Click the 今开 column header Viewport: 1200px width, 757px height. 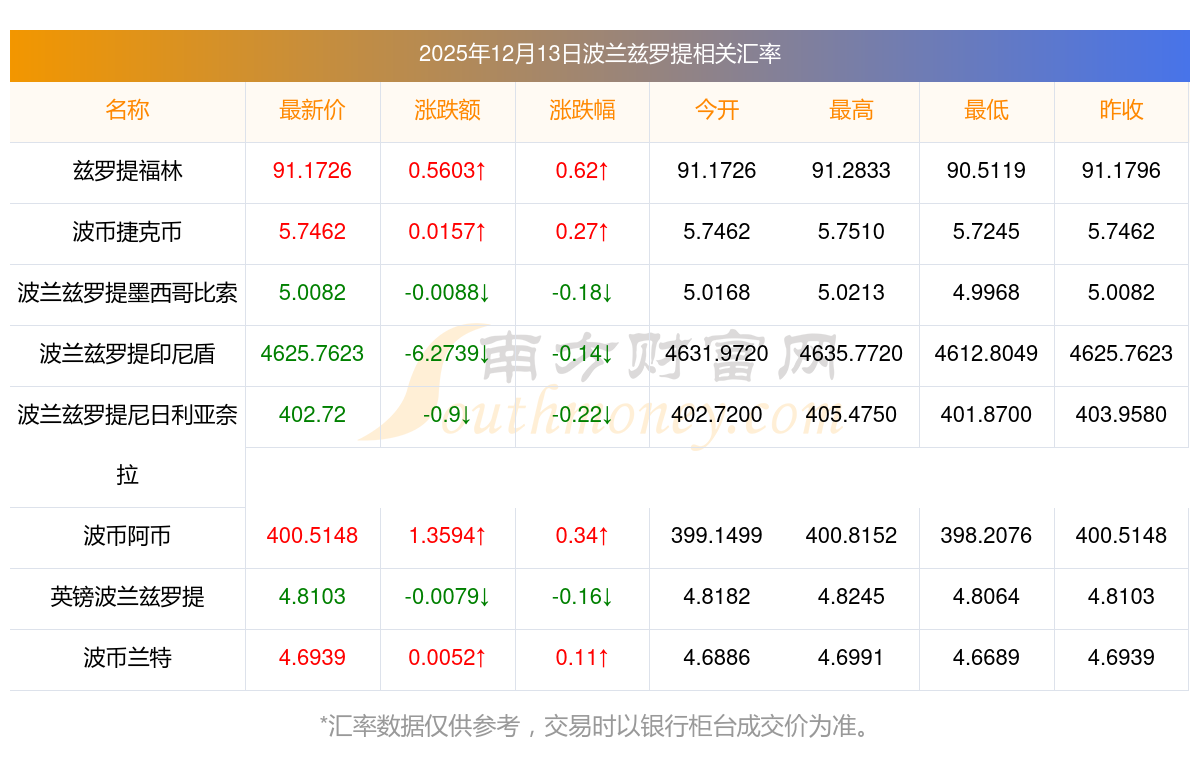click(x=717, y=110)
